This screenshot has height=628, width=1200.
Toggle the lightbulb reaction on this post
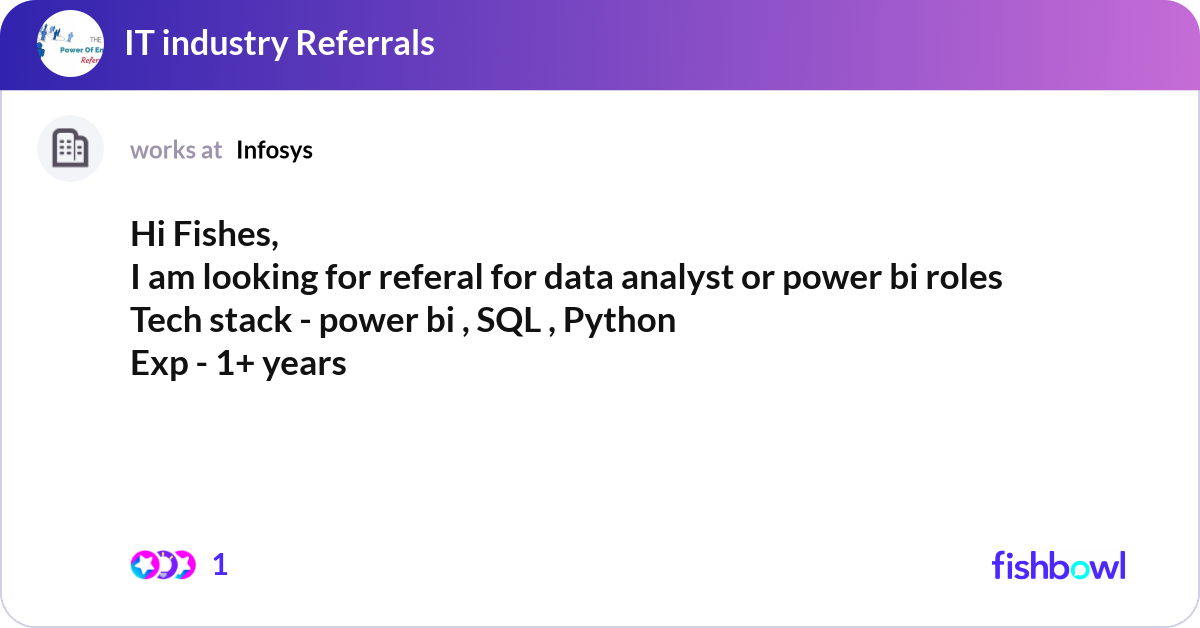165,563
